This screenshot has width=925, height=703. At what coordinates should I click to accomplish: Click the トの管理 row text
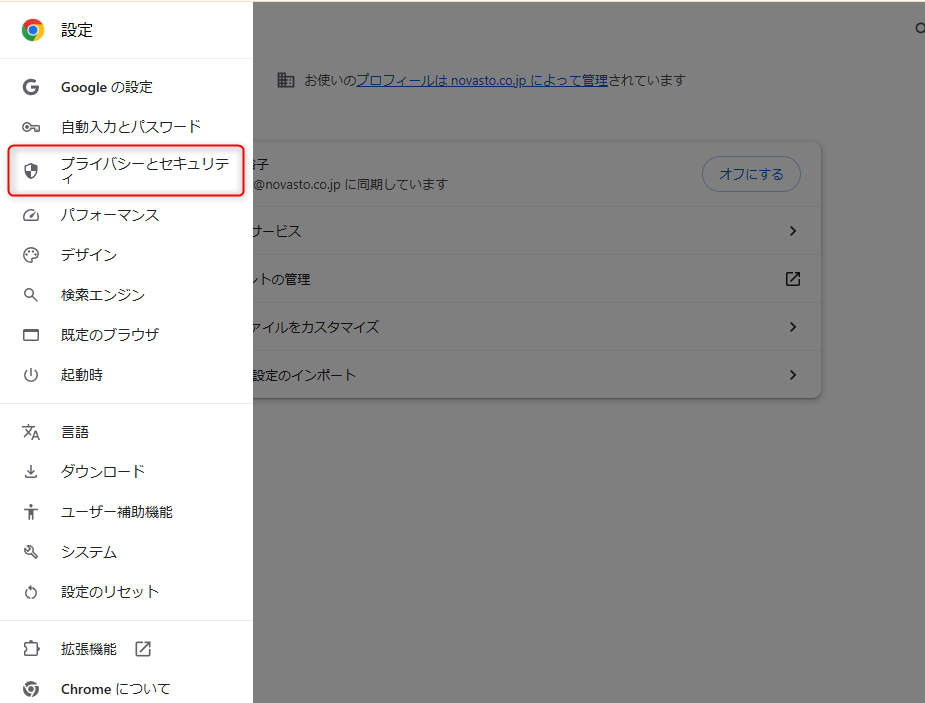point(282,279)
